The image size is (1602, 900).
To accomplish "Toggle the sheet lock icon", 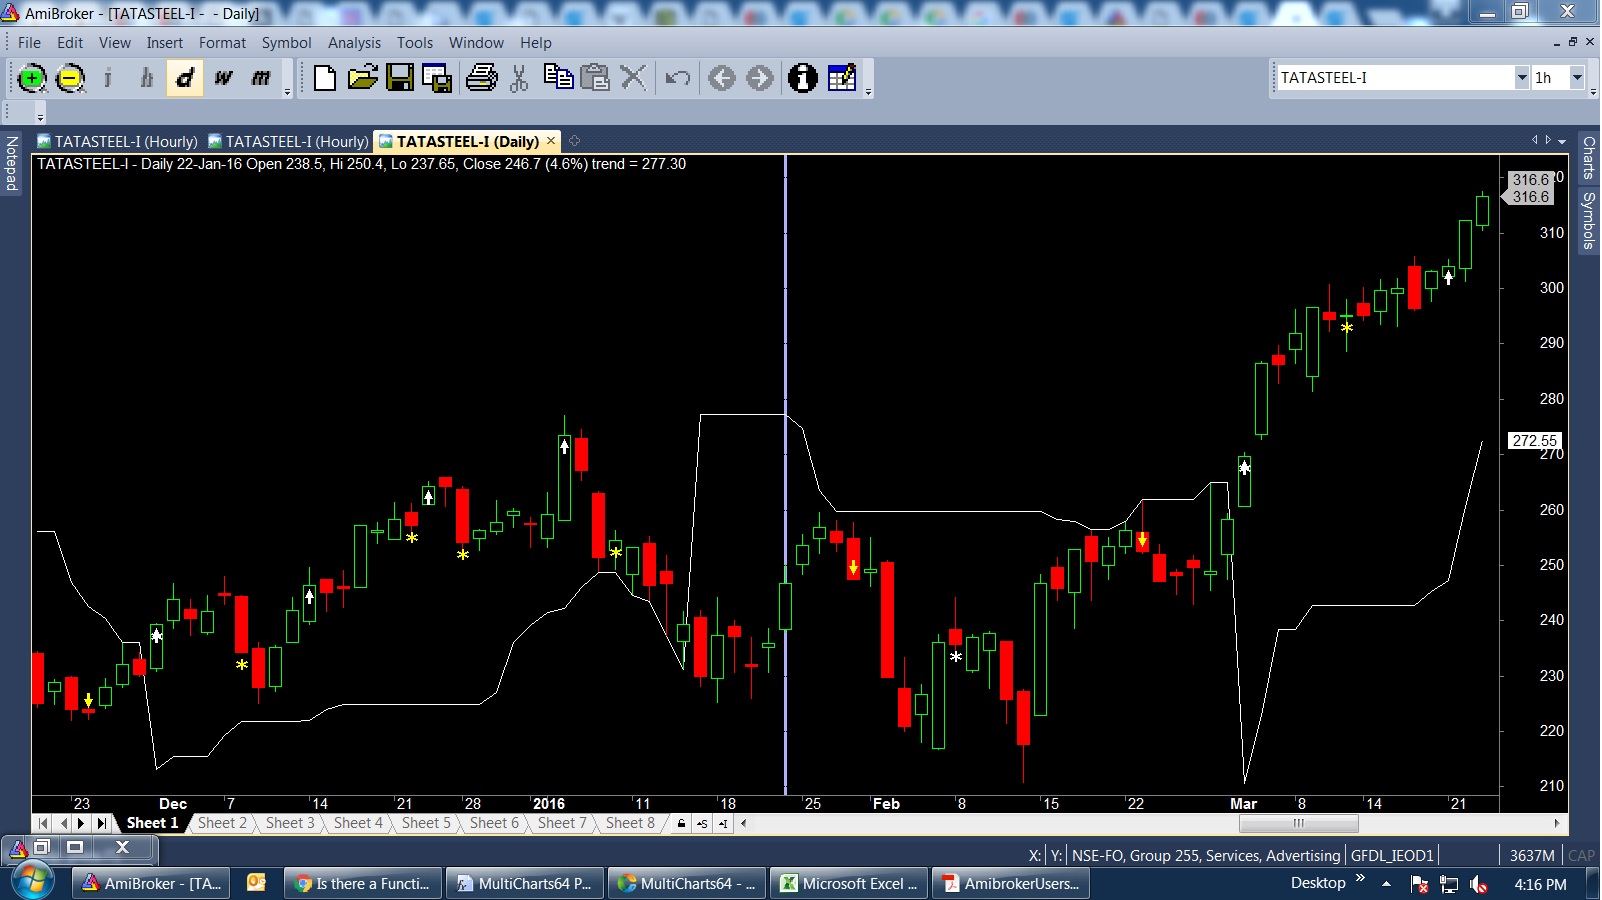I will click(x=681, y=824).
